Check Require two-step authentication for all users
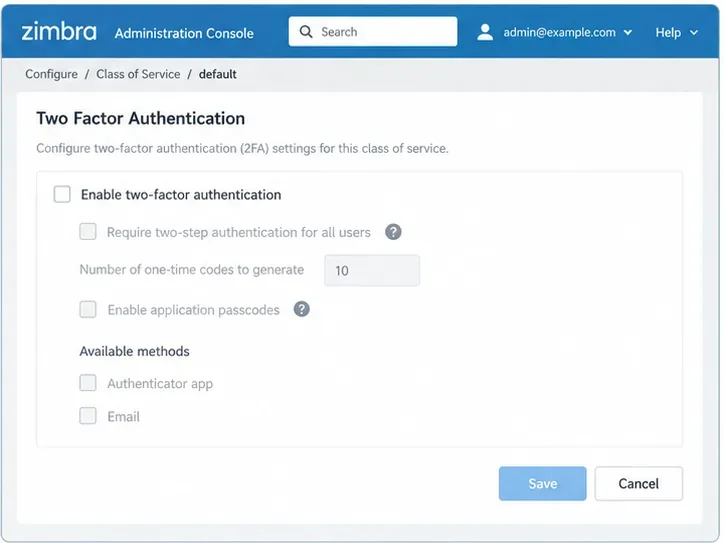Viewport: 724px width, 543px height. [88, 231]
